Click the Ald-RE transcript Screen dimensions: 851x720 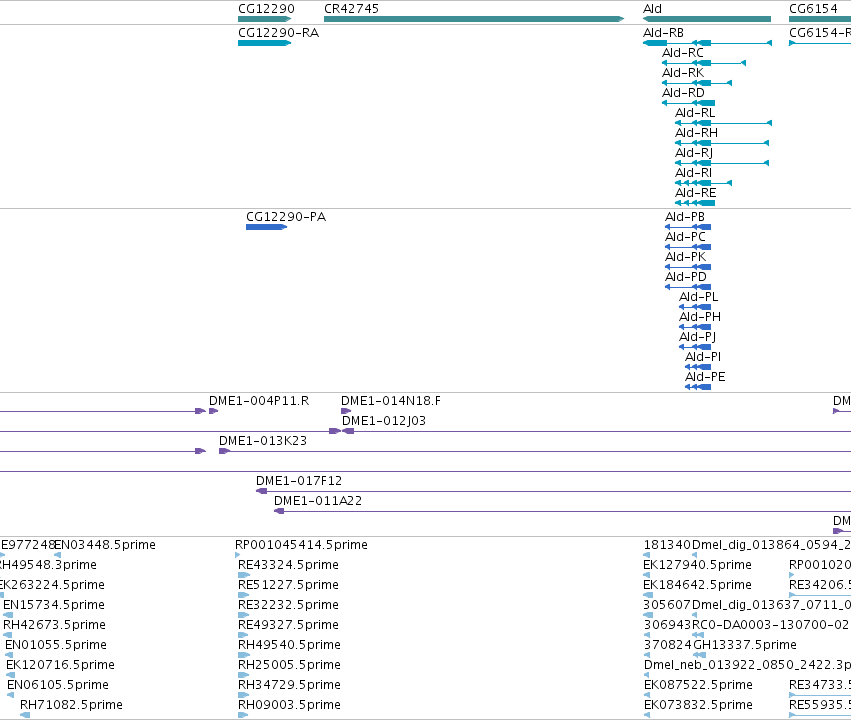pyautogui.click(x=695, y=203)
